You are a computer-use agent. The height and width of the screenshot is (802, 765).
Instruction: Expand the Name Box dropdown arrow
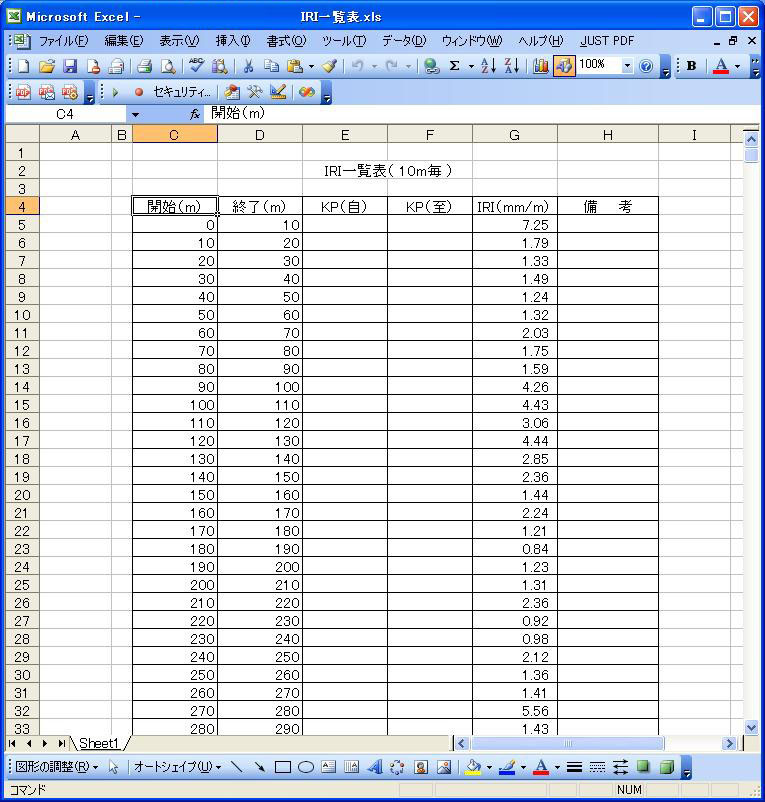point(135,115)
